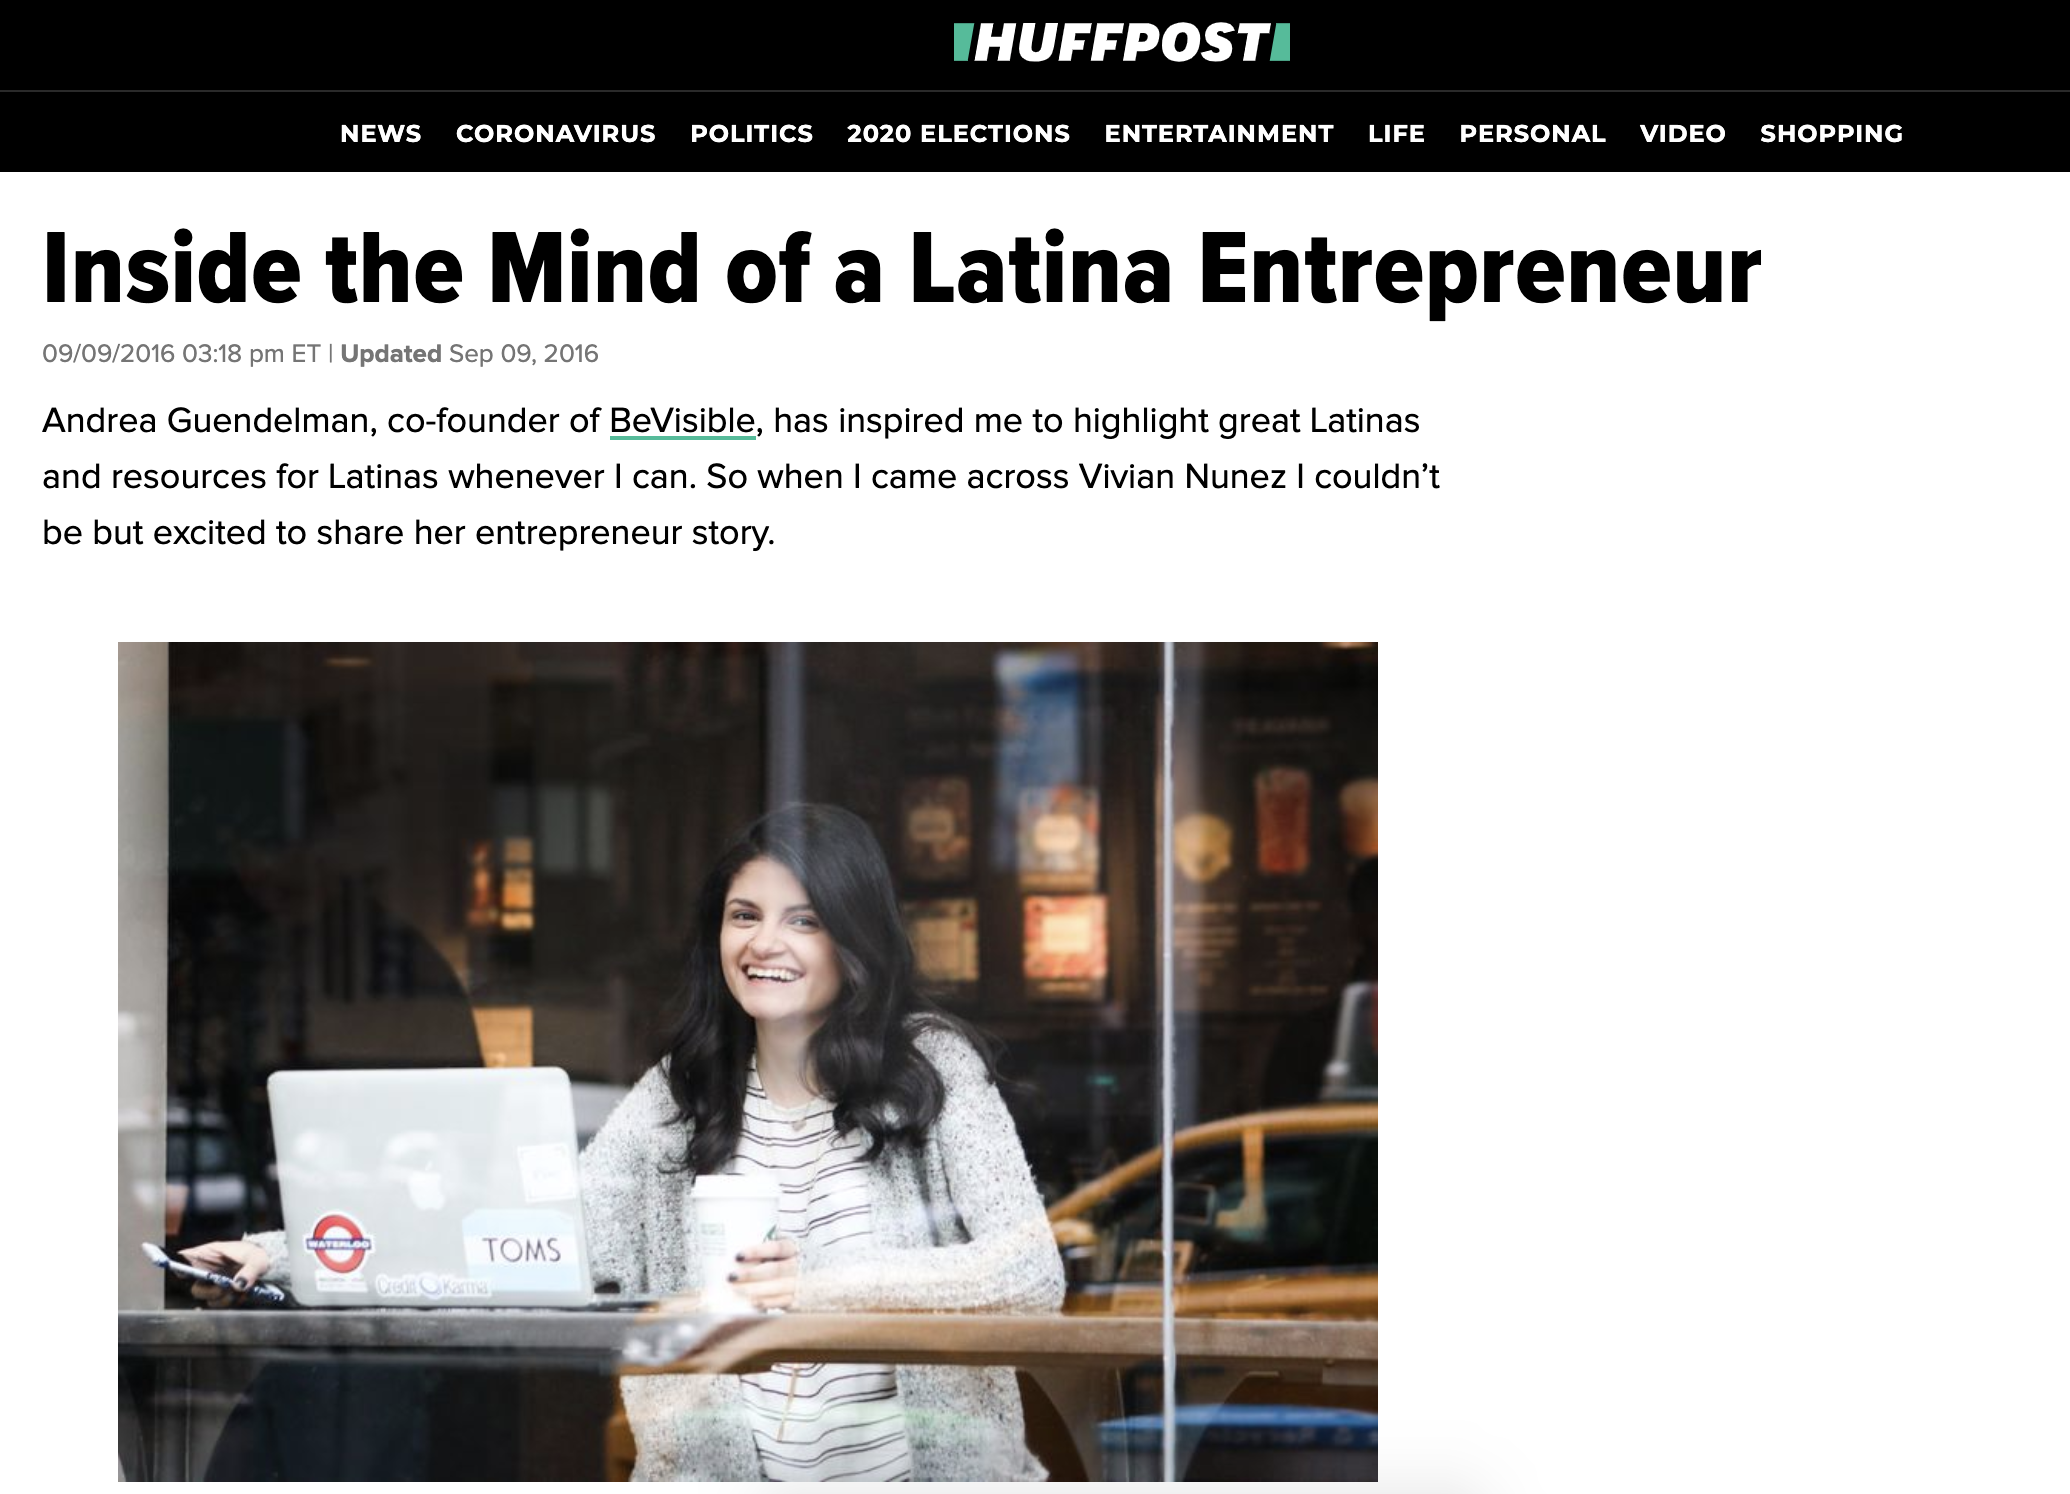
Task: Click the publication date text
Action: coord(181,354)
